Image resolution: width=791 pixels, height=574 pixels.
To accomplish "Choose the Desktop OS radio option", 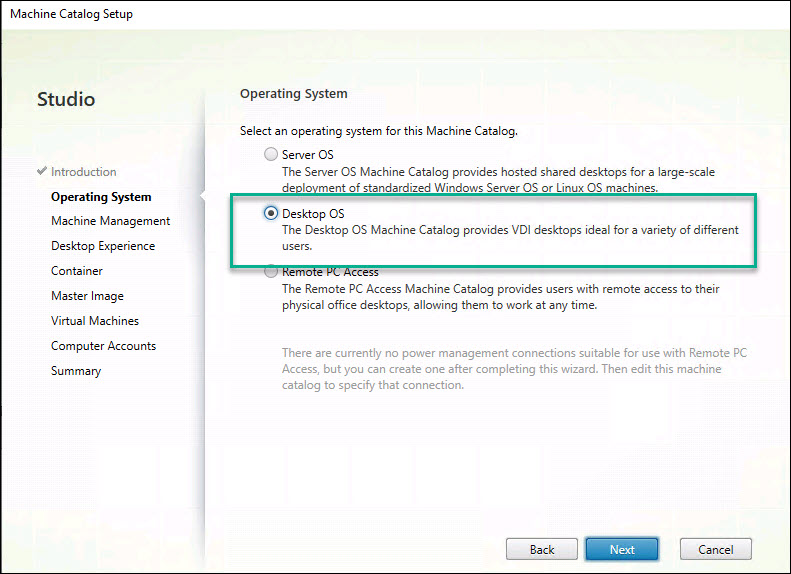I will coord(270,213).
